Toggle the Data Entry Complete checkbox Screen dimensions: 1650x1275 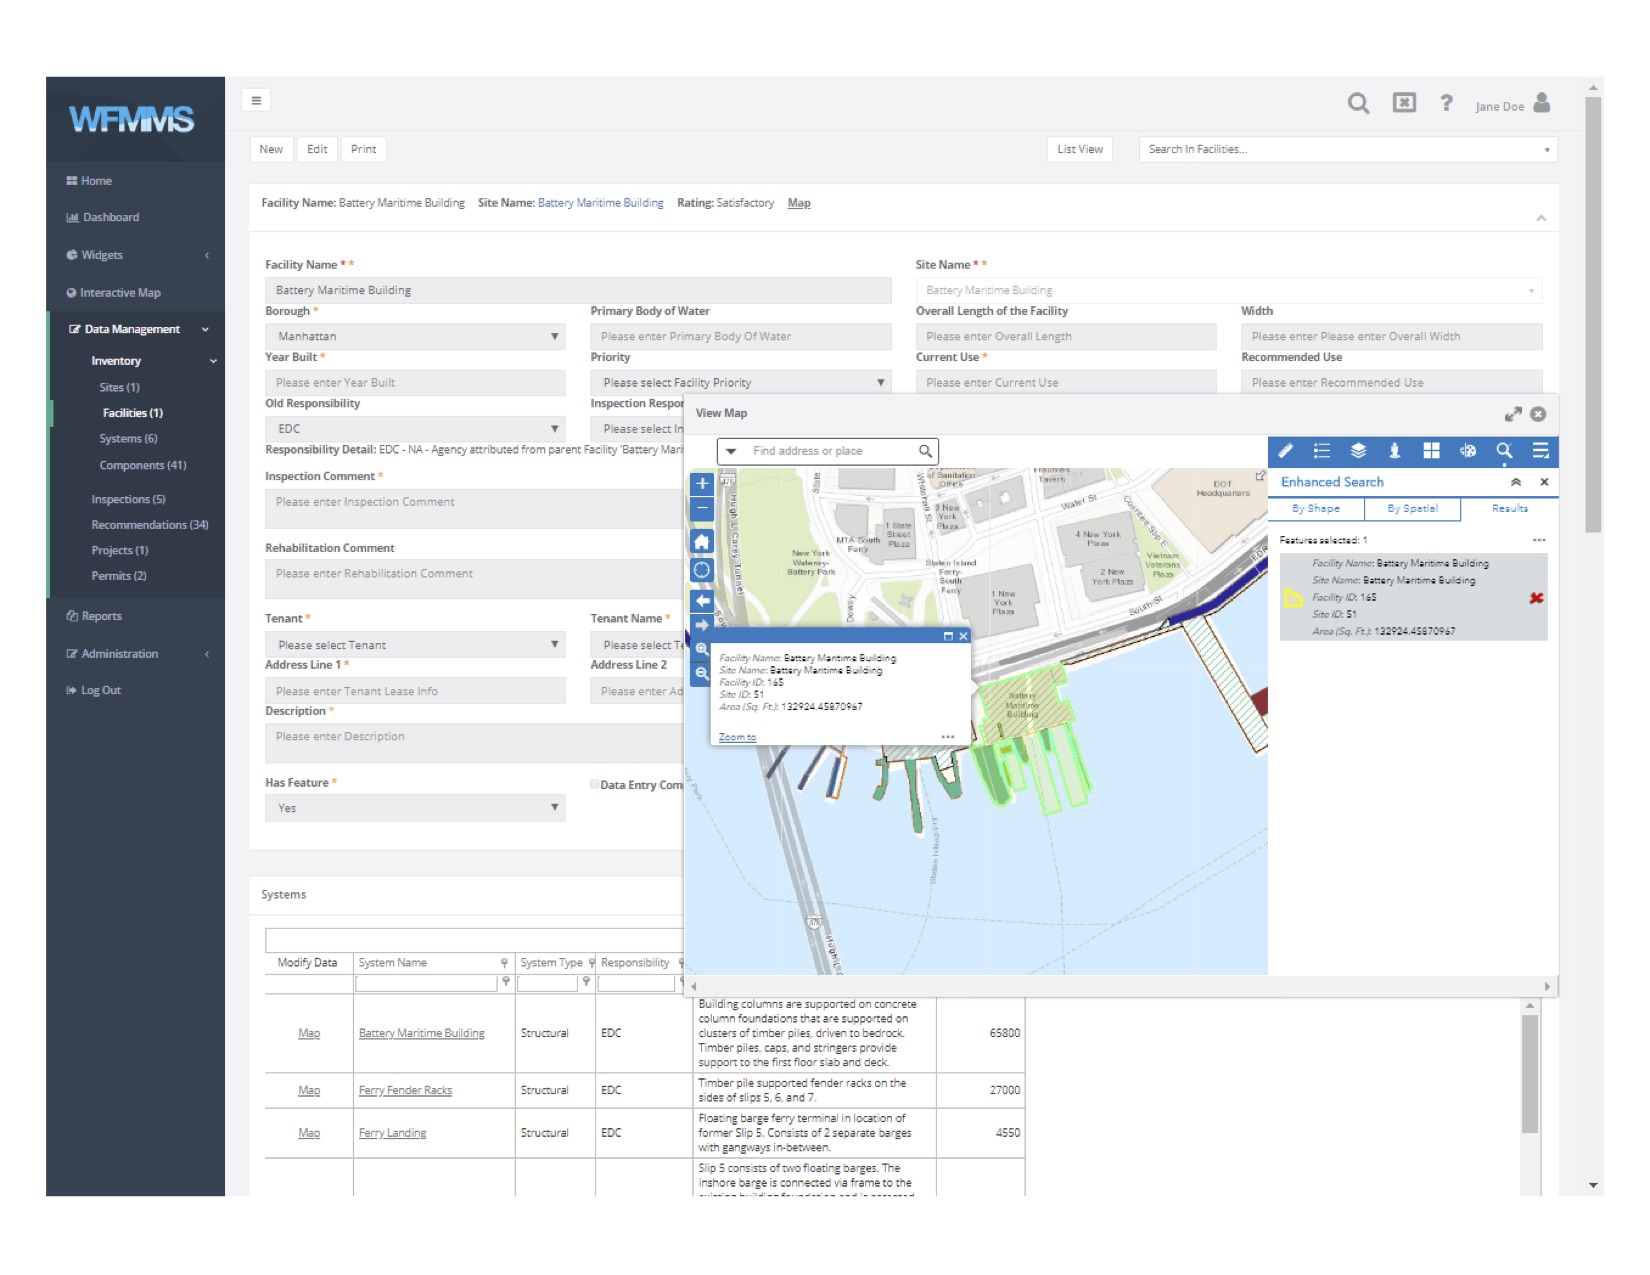pyautogui.click(x=594, y=784)
